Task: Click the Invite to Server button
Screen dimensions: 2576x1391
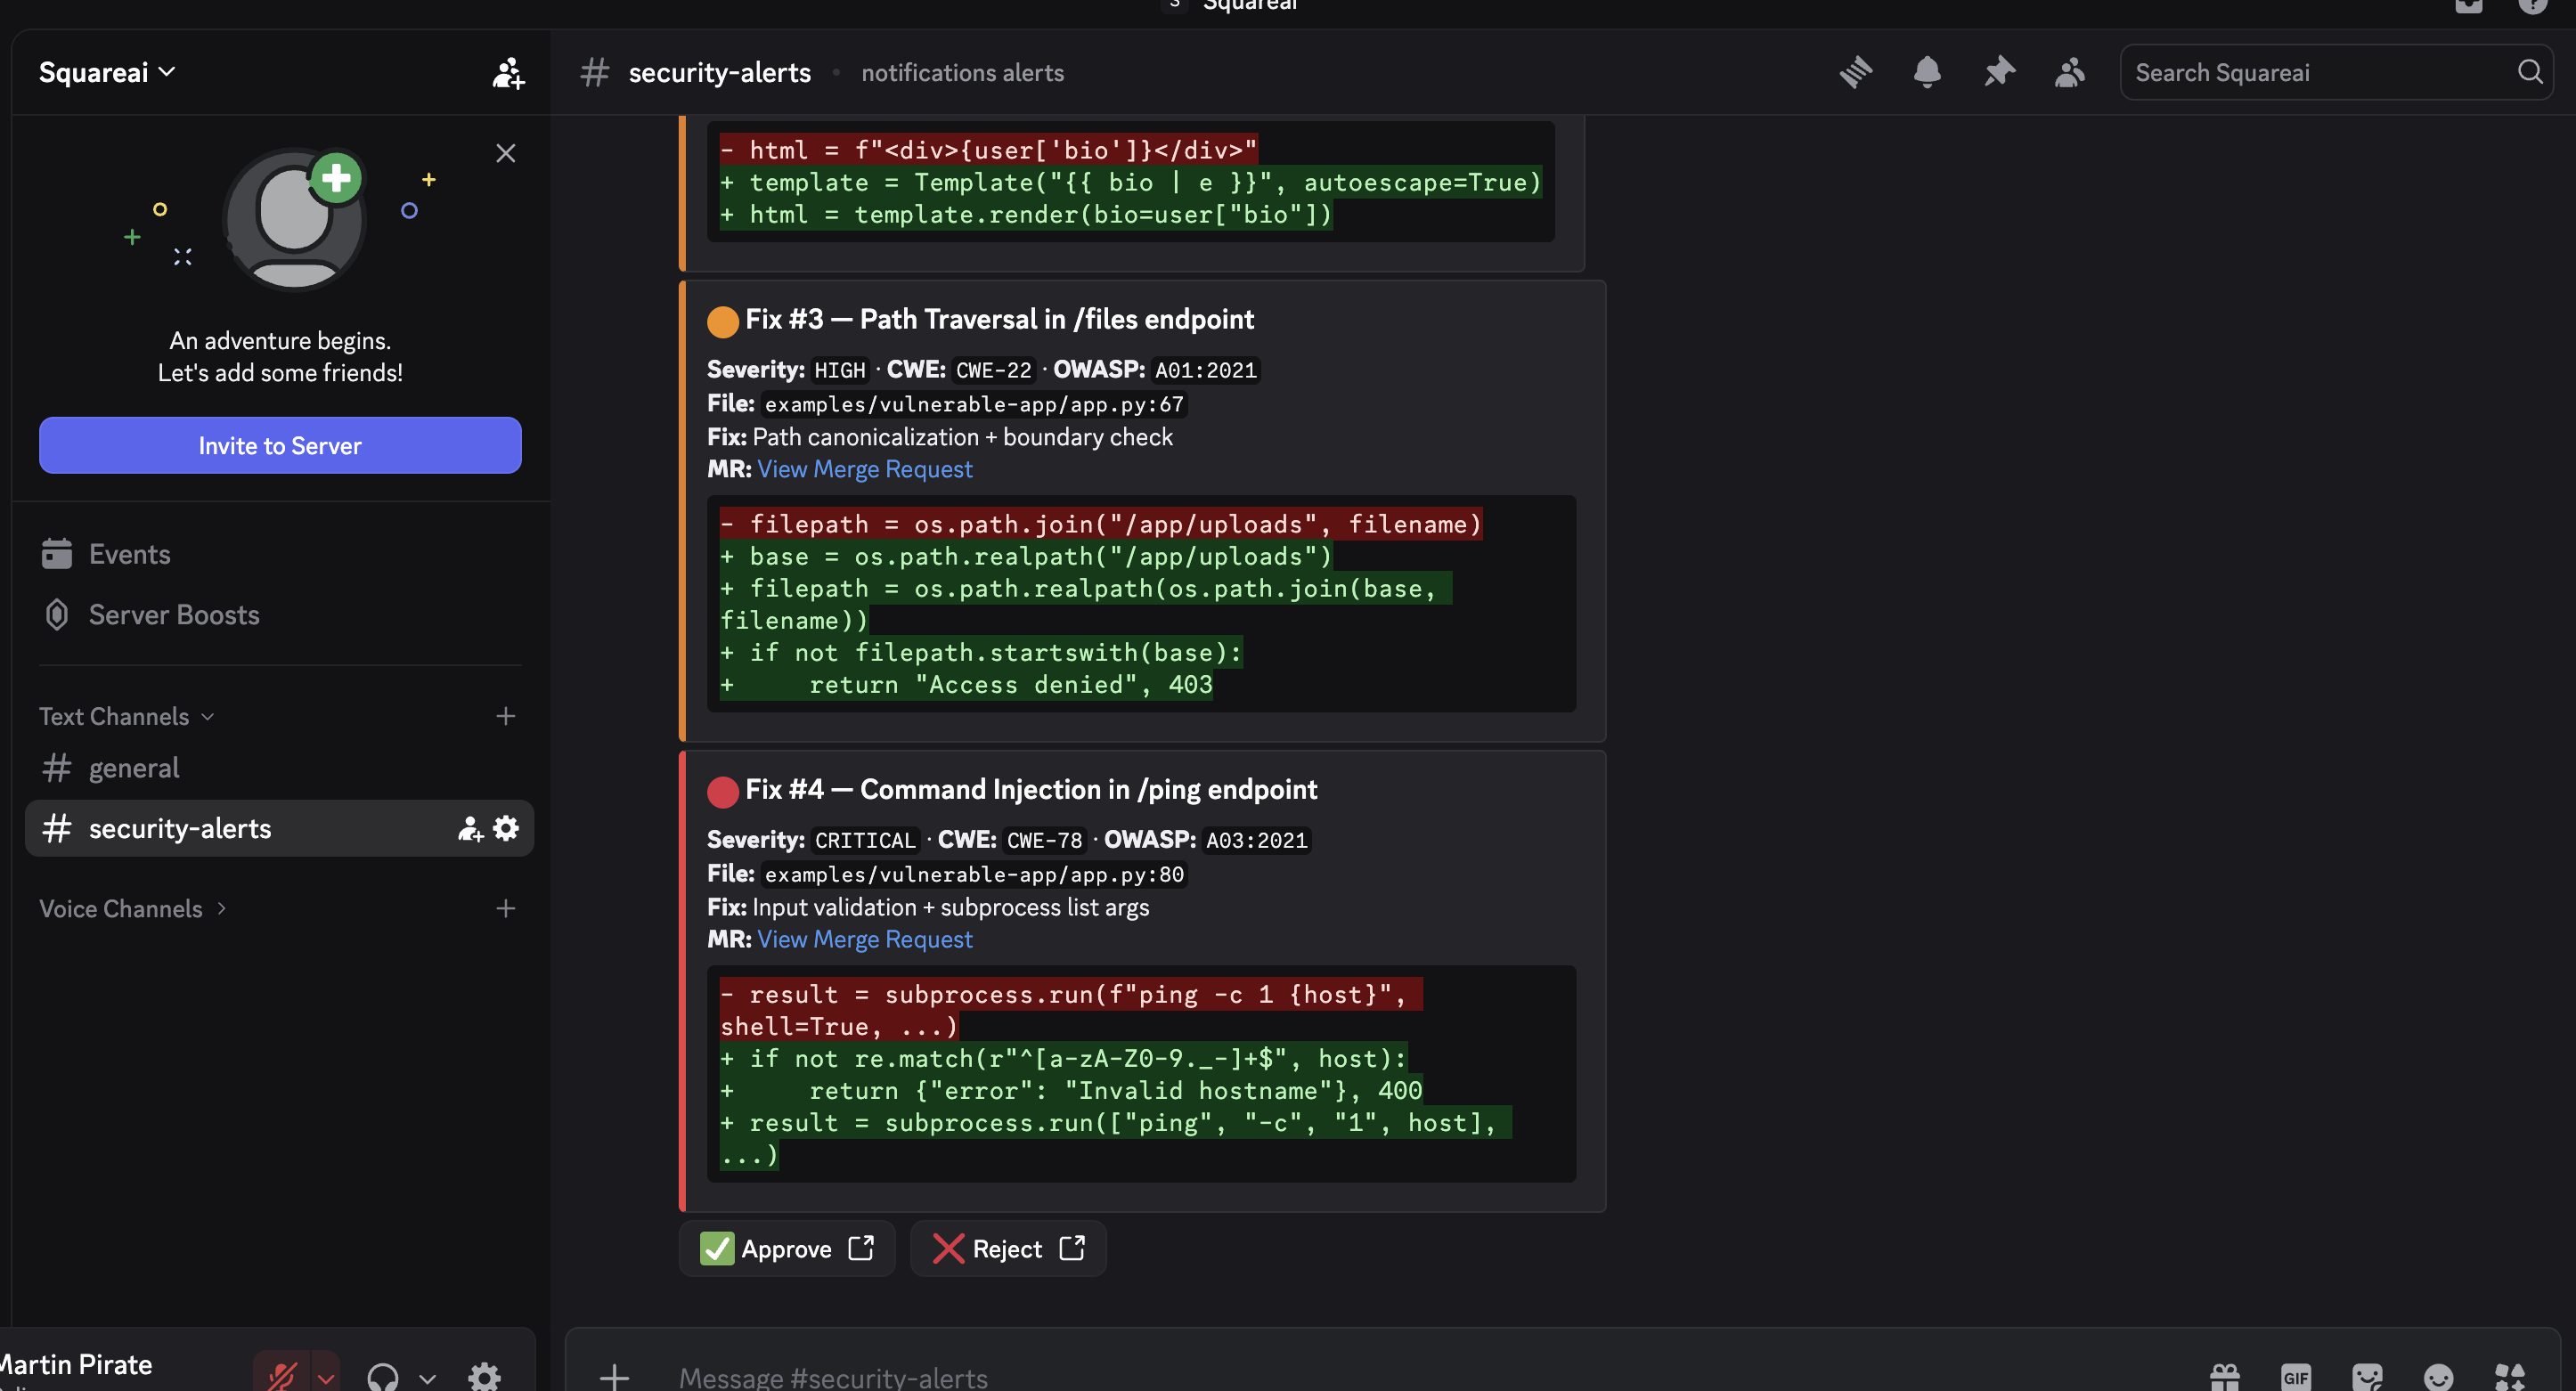Action: (x=280, y=445)
